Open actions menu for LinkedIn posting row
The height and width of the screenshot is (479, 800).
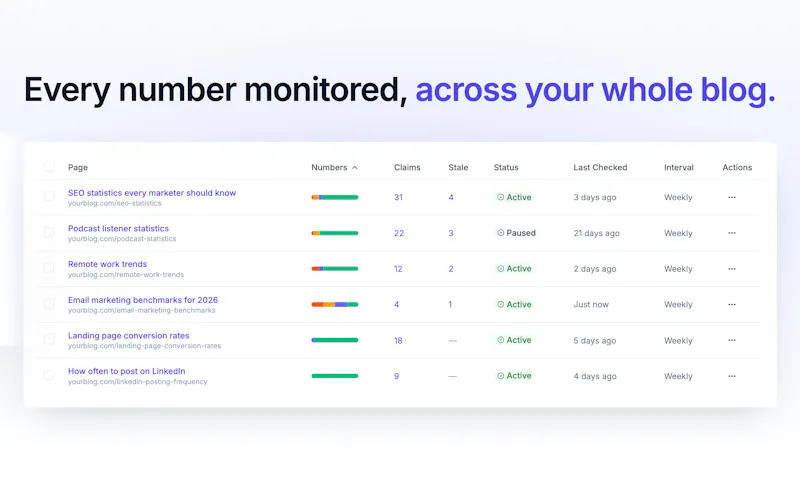point(732,376)
